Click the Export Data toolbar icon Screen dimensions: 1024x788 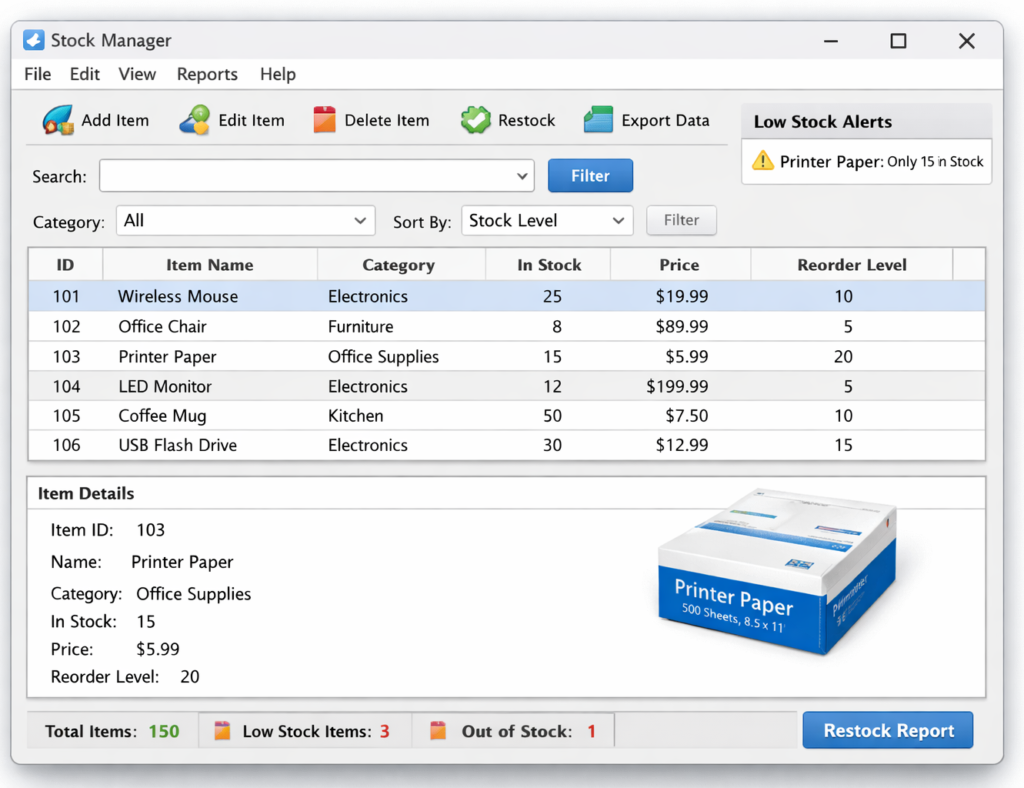pyautogui.click(x=598, y=120)
